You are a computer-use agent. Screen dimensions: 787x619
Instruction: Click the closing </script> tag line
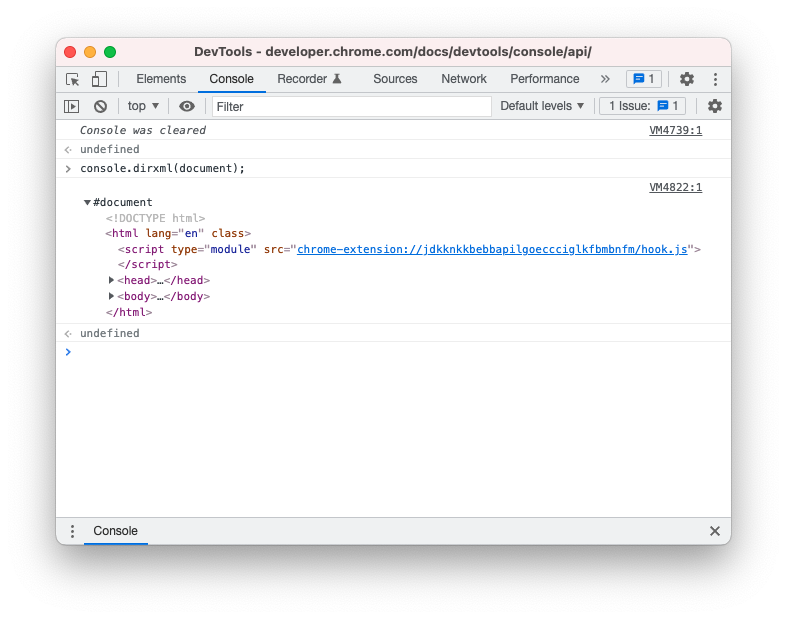click(148, 265)
